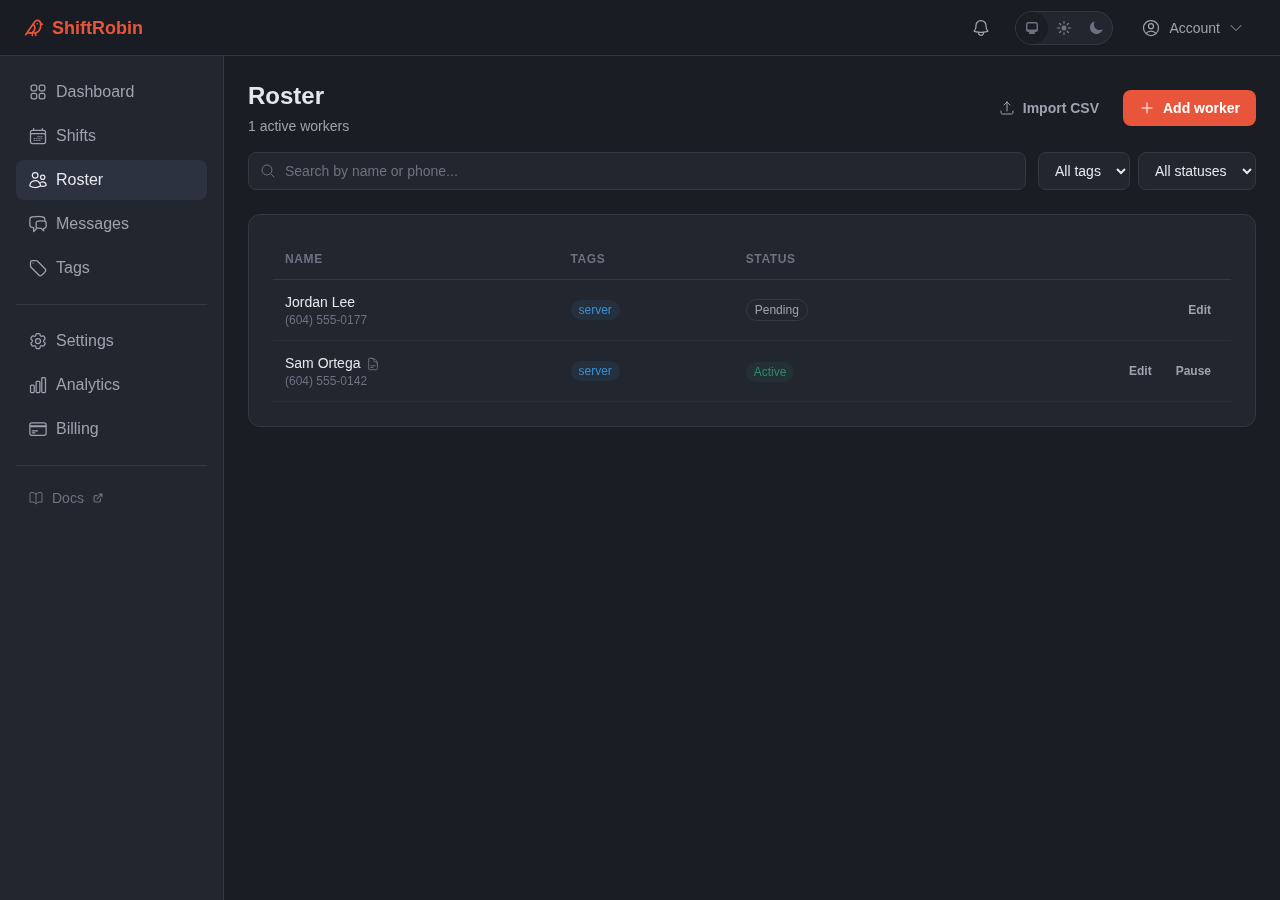Open the notifications bell
The width and height of the screenshot is (1280, 900).
(981, 28)
